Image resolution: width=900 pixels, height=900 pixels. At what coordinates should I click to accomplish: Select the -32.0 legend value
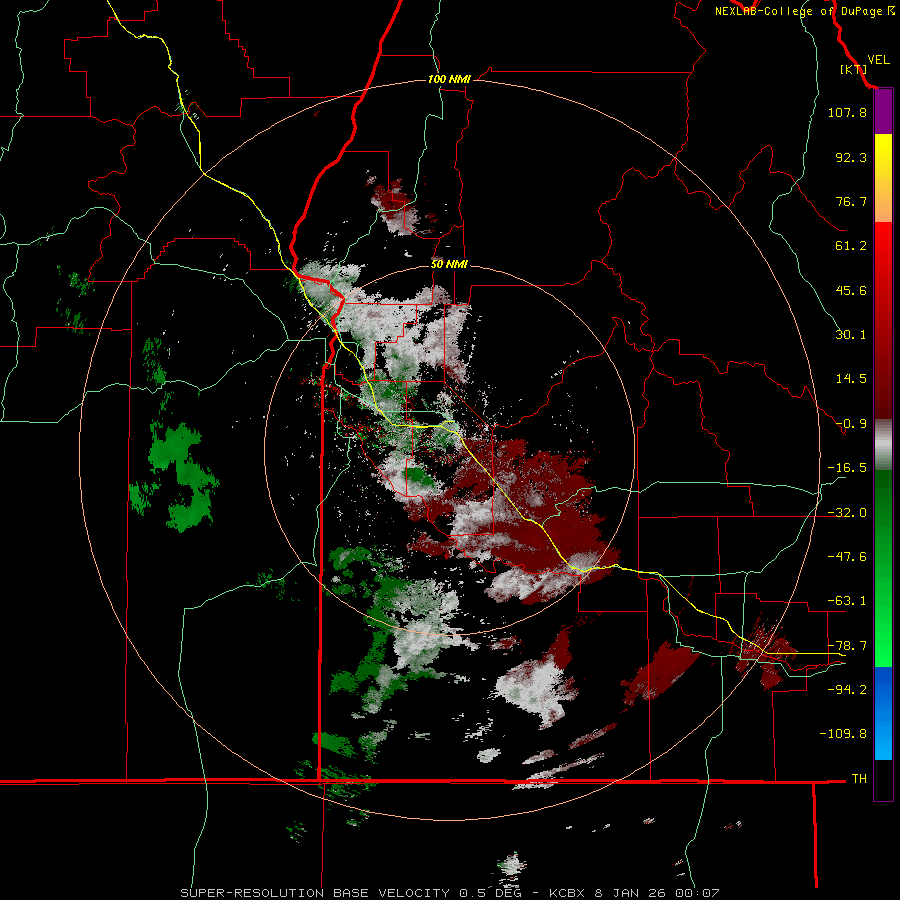pos(847,513)
